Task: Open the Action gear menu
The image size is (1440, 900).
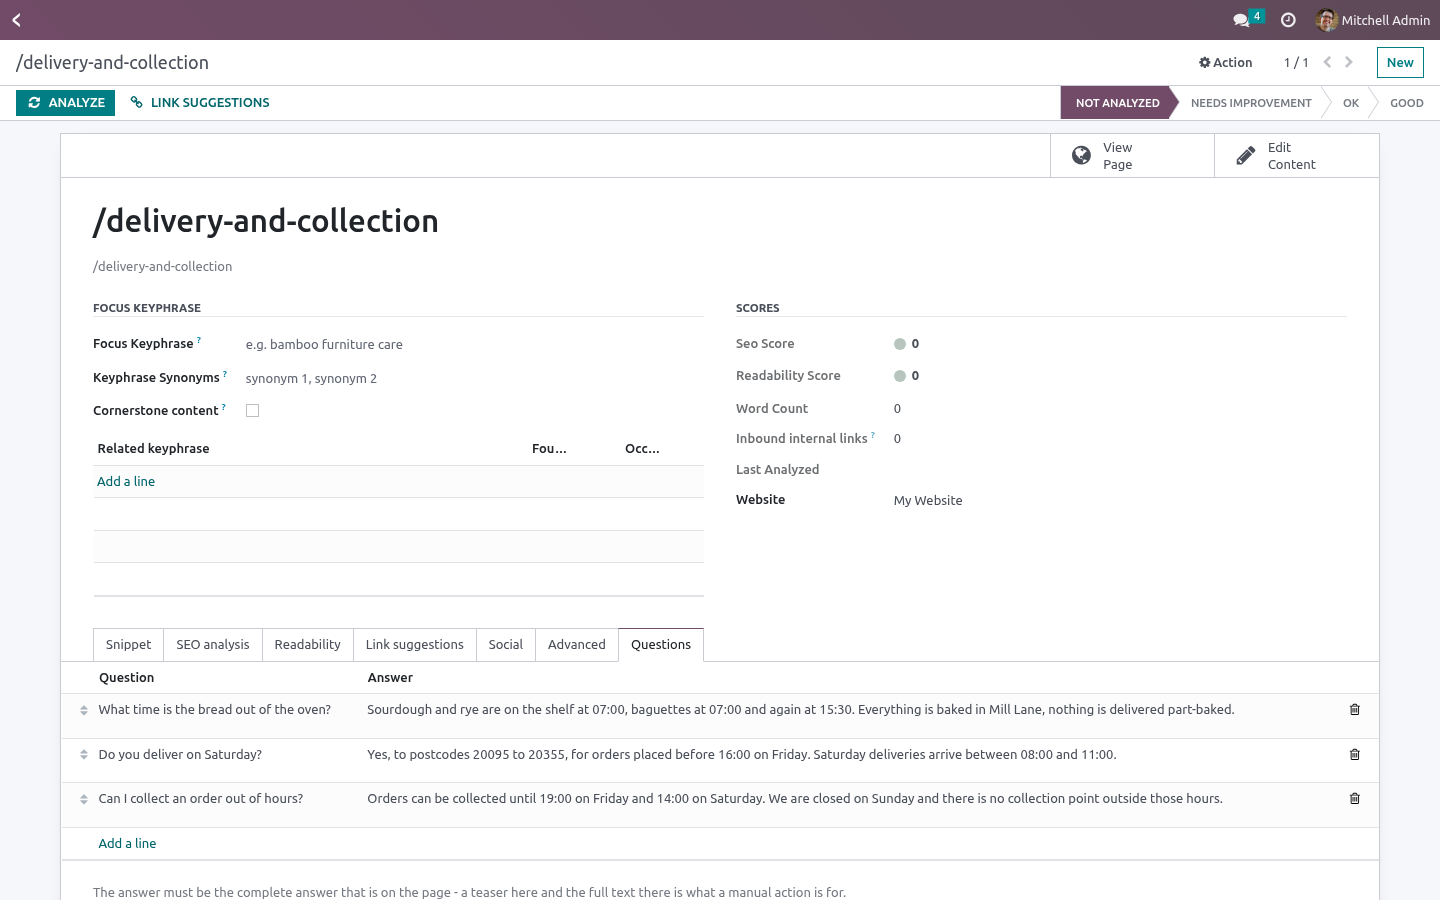Action: 1225,62
